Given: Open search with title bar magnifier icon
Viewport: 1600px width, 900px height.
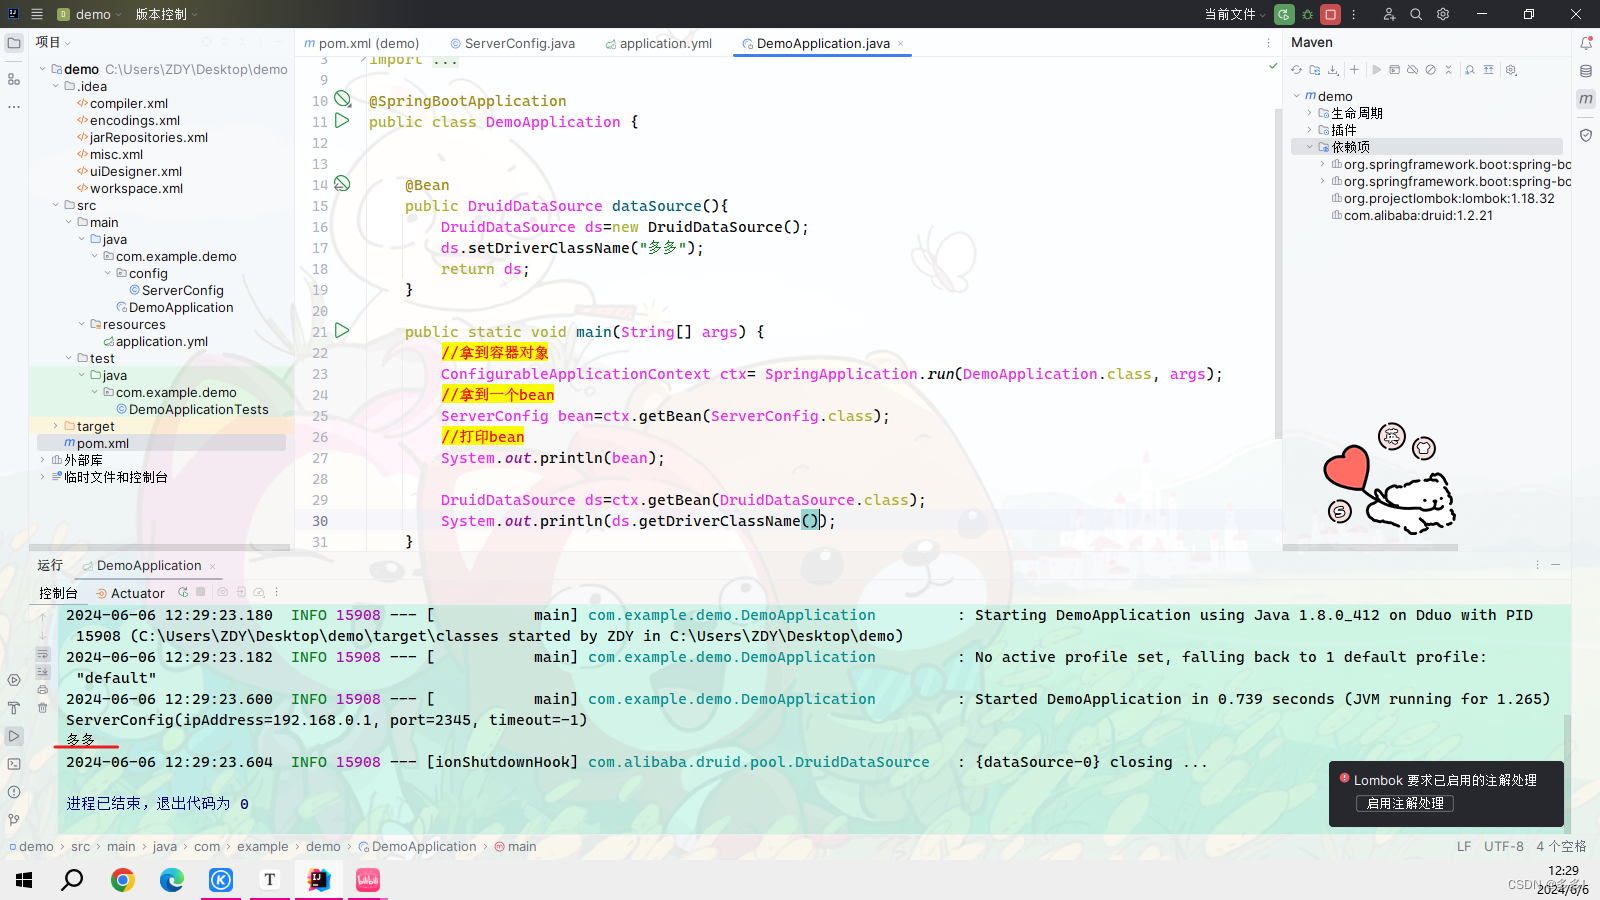Looking at the screenshot, I should (x=1416, y=14).
